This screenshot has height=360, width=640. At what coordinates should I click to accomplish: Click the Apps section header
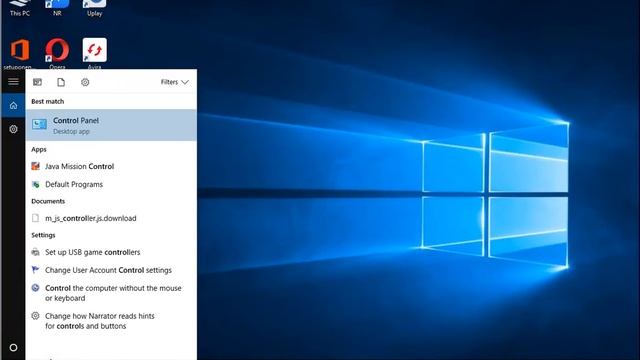(39, 149)
